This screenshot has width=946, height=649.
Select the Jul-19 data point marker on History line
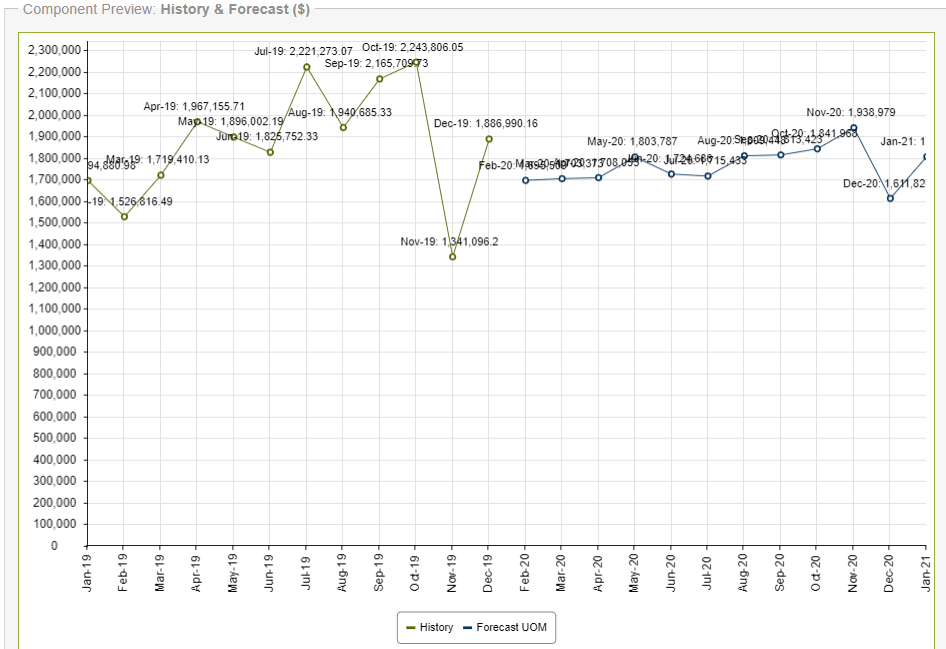pyautogui.click(x=307, y=67)
